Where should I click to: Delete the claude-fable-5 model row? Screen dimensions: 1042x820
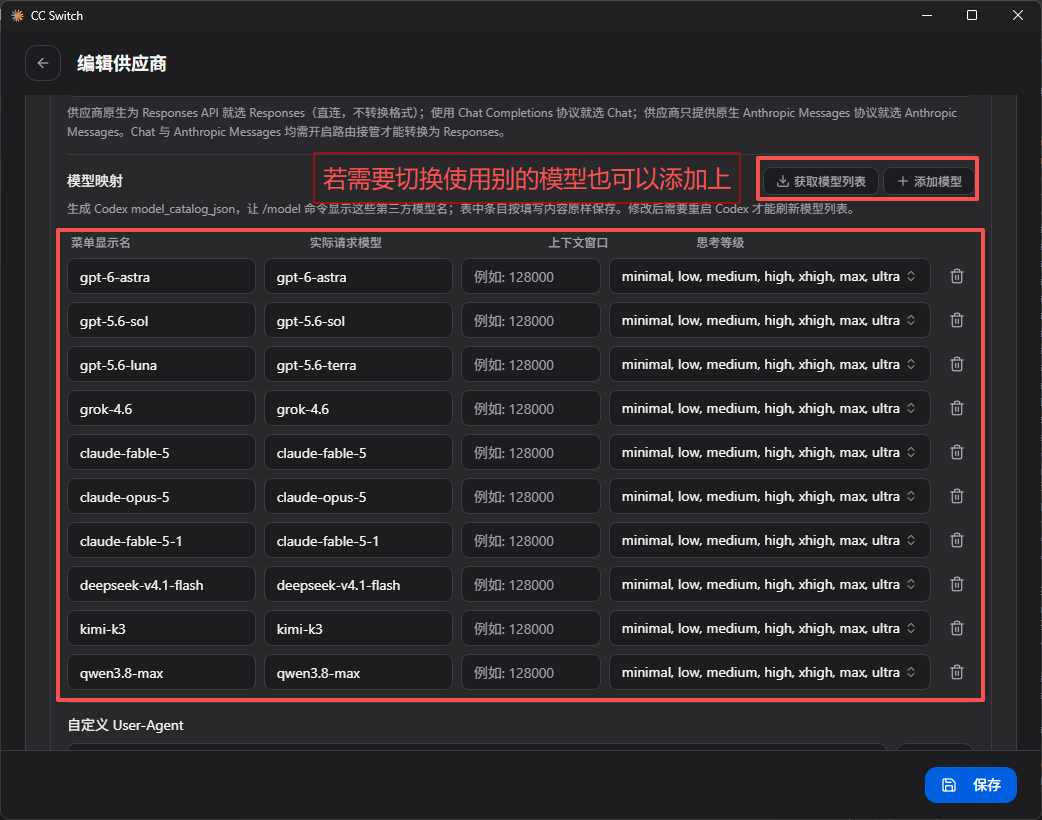[x=956, y=453]
